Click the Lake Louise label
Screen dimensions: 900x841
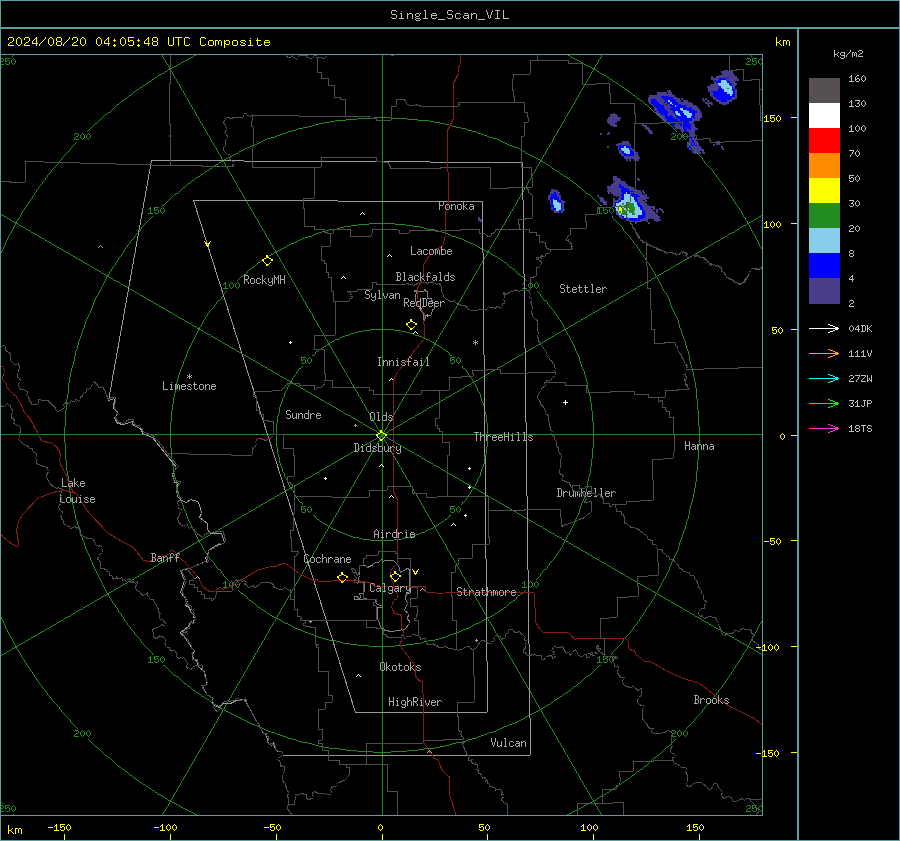click(x=77, y=491)
